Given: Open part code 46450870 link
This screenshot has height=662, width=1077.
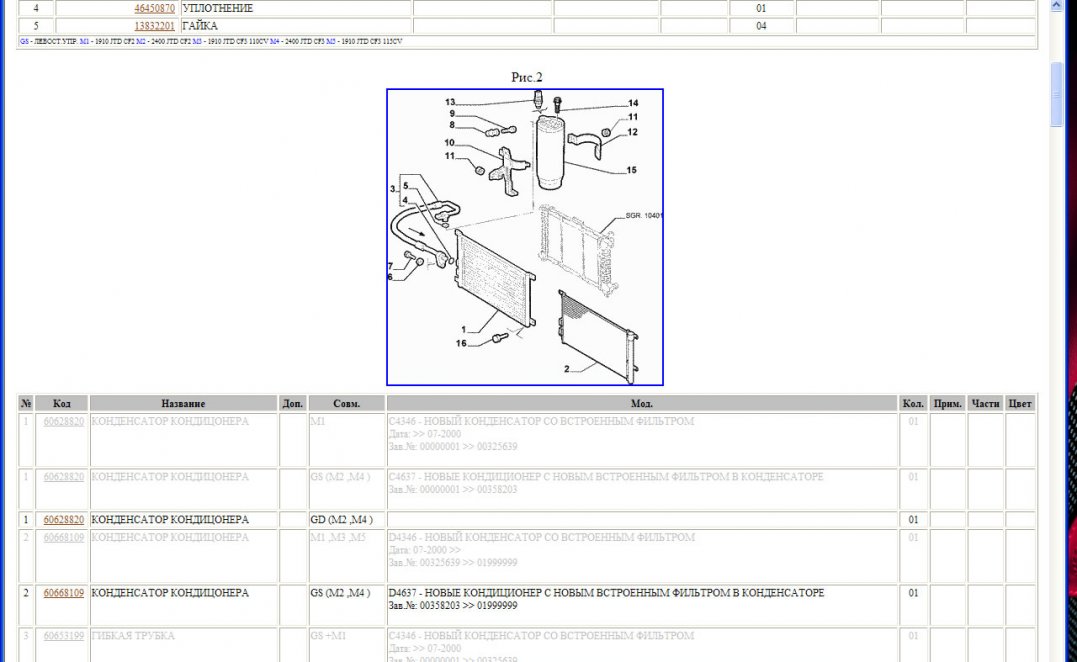Looking at the screenshot, I should click(x=154, y=8).
